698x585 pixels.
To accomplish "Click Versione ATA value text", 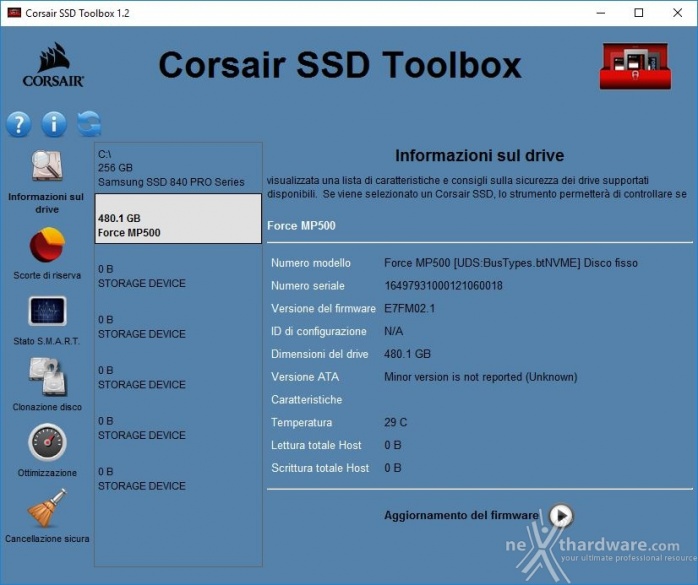I will point(481,377).
